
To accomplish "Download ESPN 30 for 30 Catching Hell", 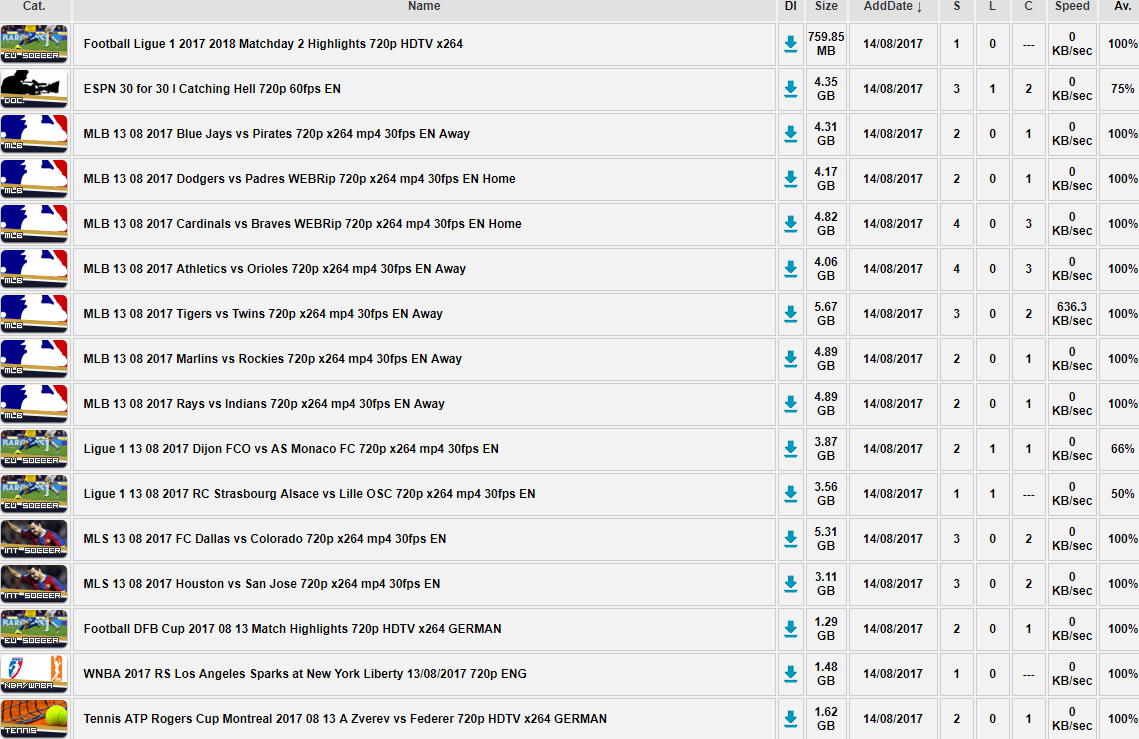I will pyautogui.click(x=790, y=89).
